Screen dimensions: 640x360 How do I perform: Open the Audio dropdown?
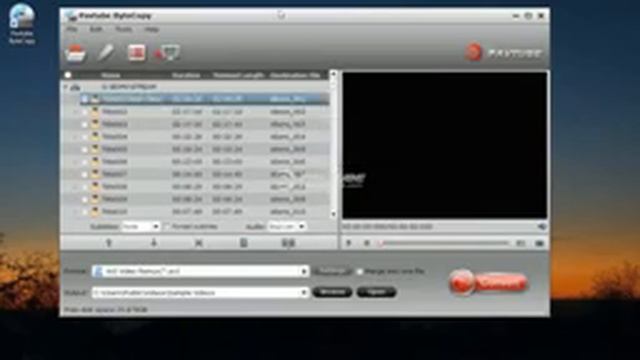(287, 227)
